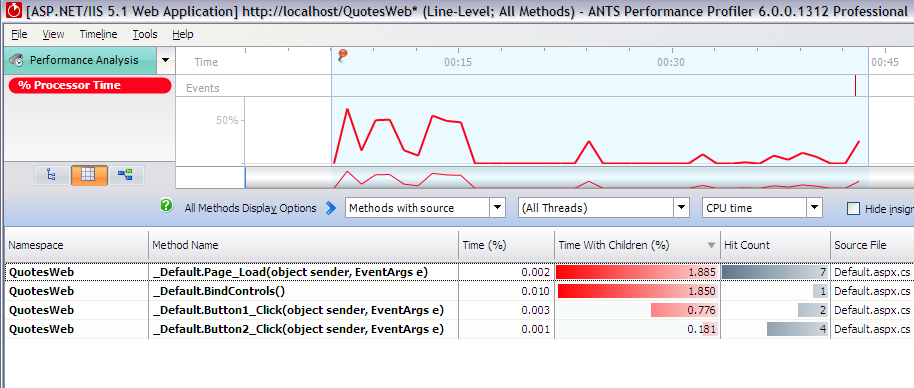The height and width of the screenshot is (388, 914).
Task: Open the Methods with source dropdown
Action: 425,208
